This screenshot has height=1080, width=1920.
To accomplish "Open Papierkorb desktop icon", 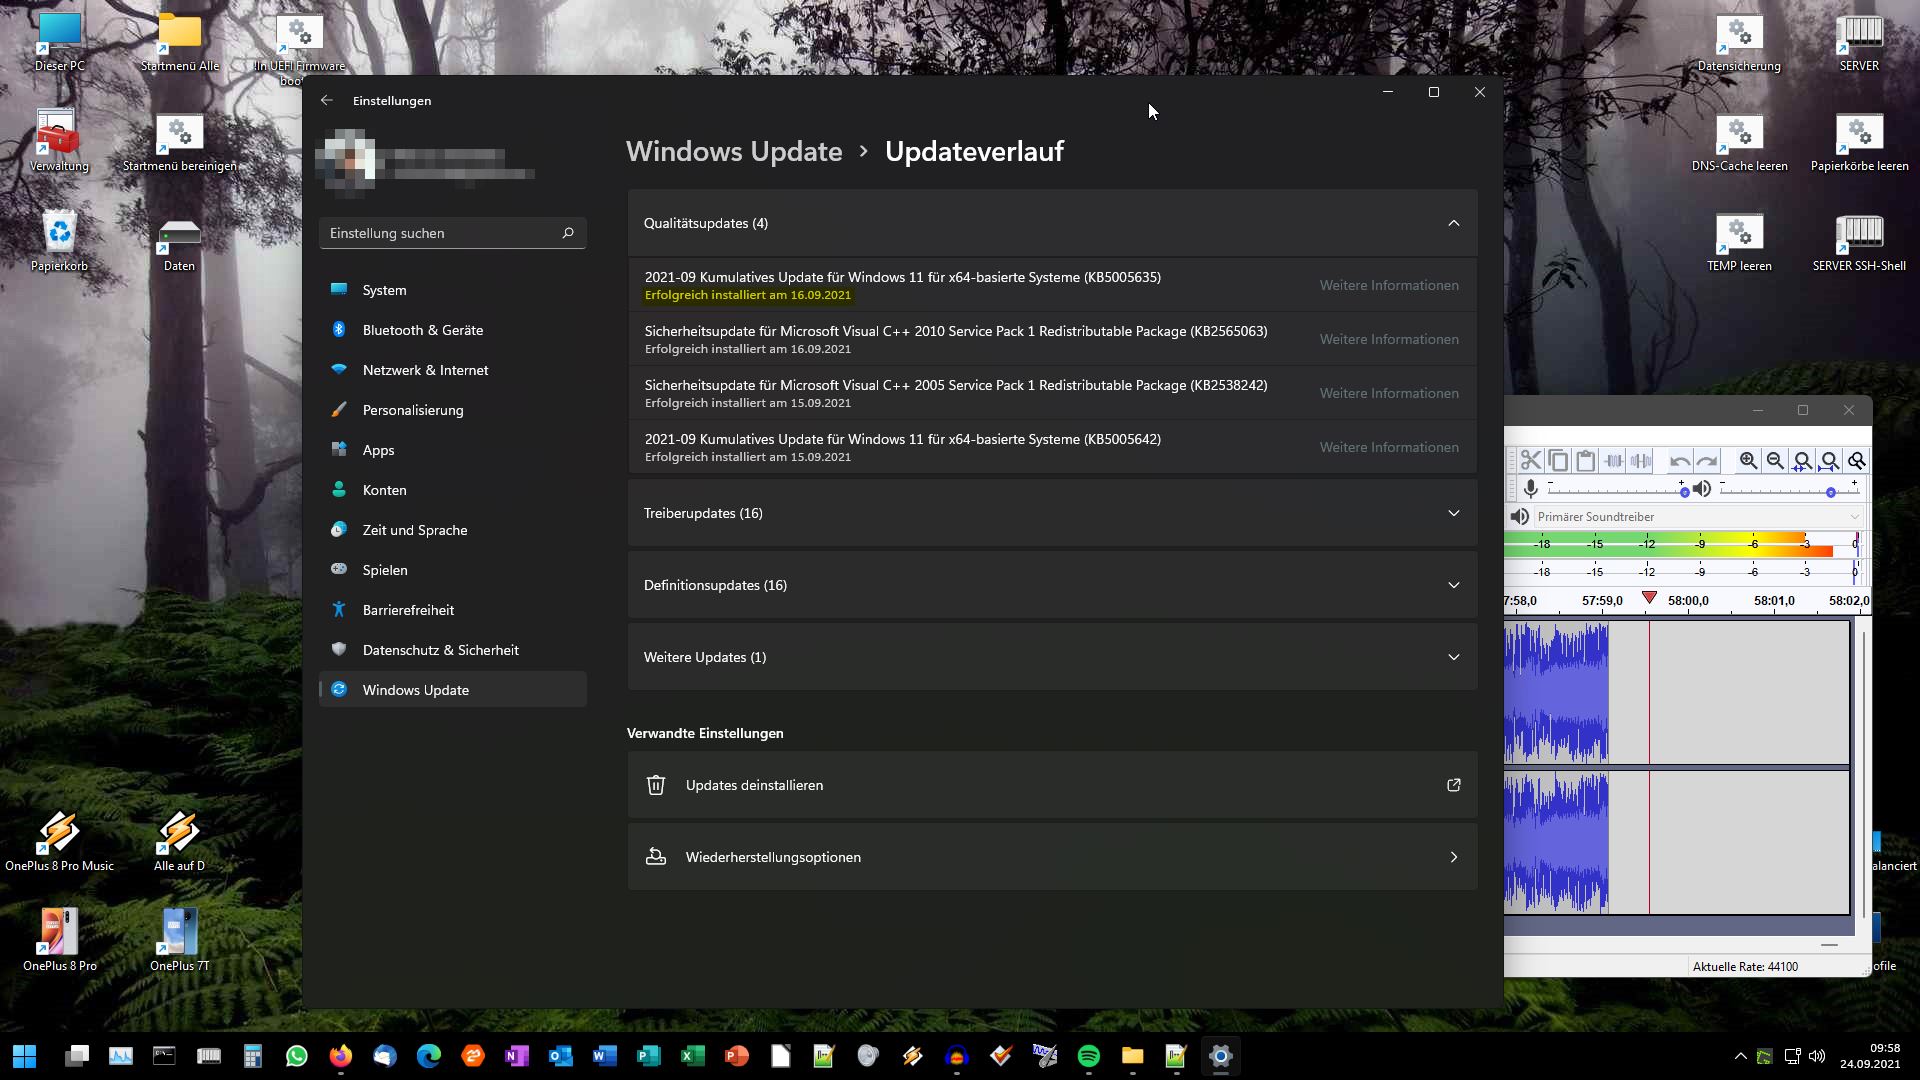I will pyautogui.click(x=59, y=240).
